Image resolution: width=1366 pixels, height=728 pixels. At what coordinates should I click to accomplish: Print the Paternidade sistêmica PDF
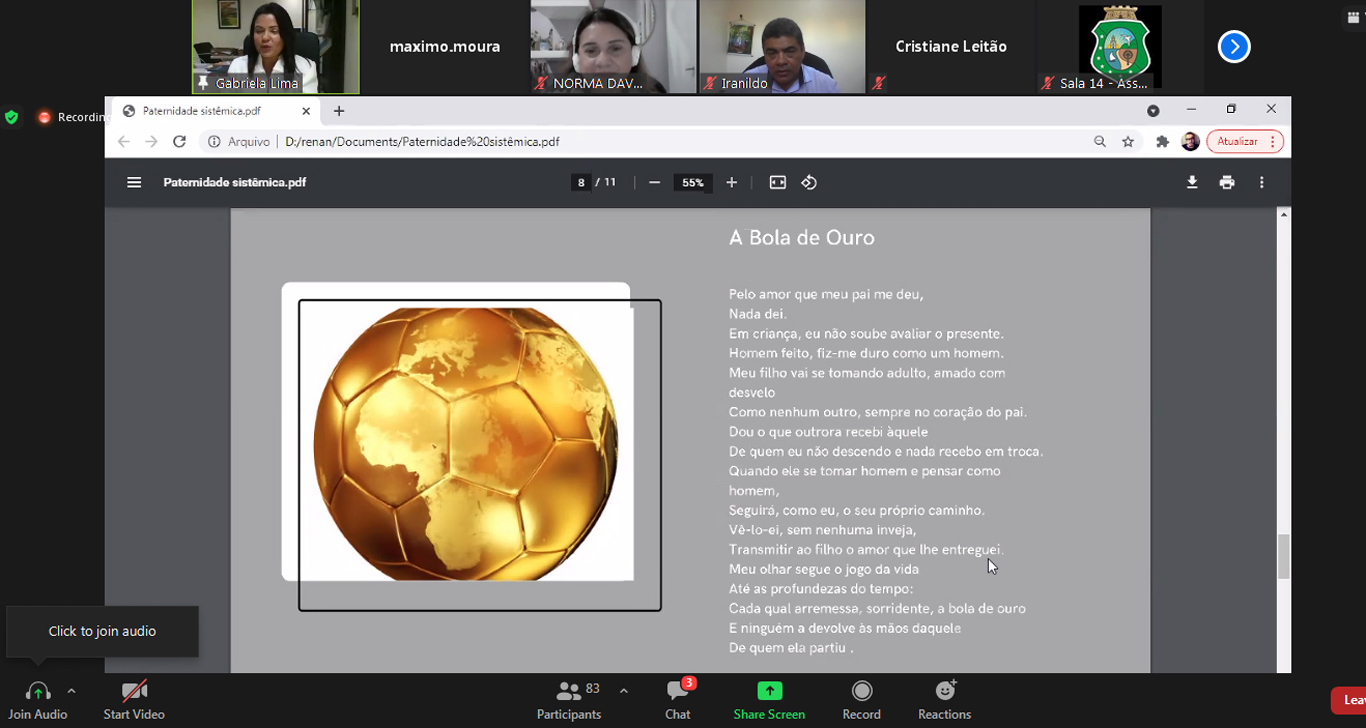click(1227, 182)
